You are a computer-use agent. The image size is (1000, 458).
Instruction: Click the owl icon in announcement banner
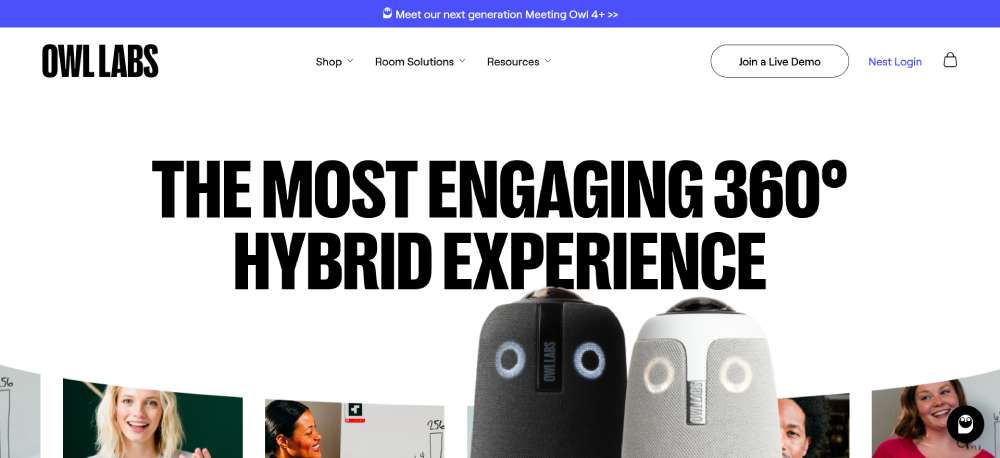click(x=387, y=13)
